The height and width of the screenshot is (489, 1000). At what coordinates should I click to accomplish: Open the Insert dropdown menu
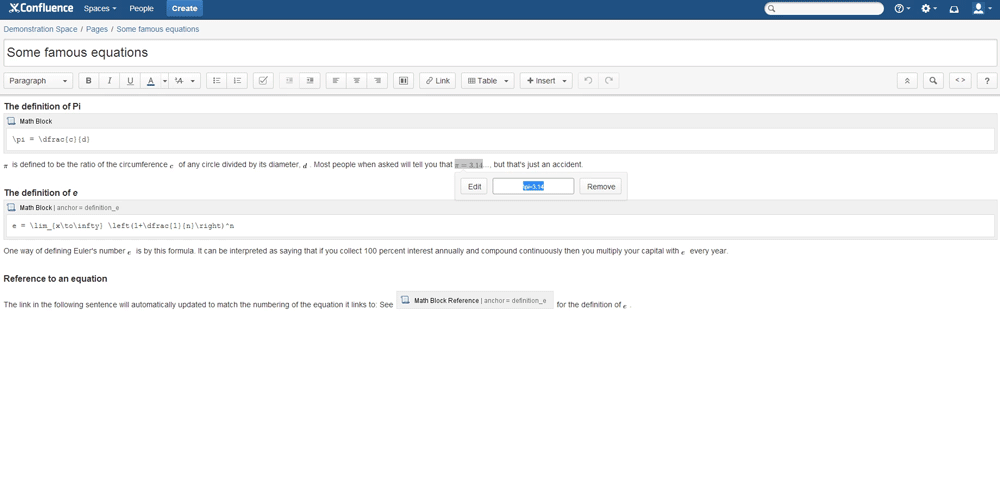(x=546, y=81)
